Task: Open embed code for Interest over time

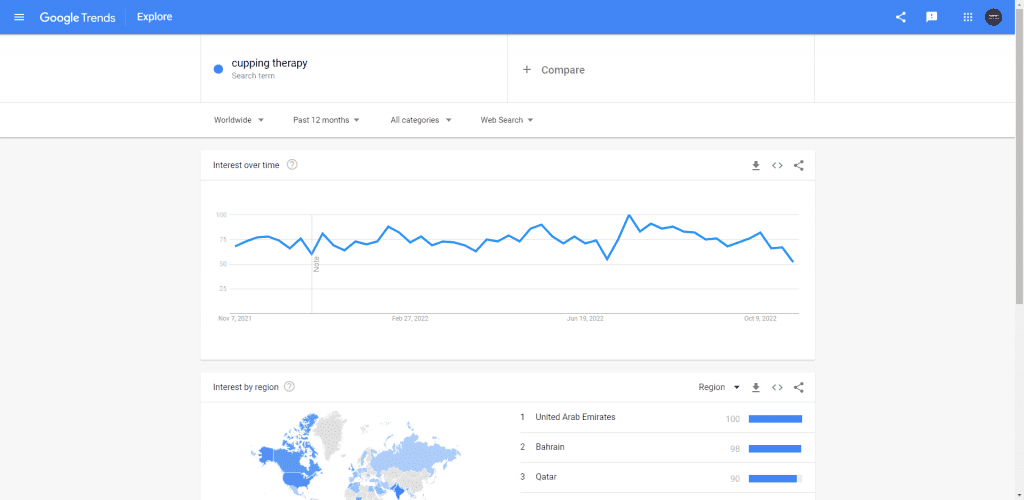Action: click(x=777, y=165)
